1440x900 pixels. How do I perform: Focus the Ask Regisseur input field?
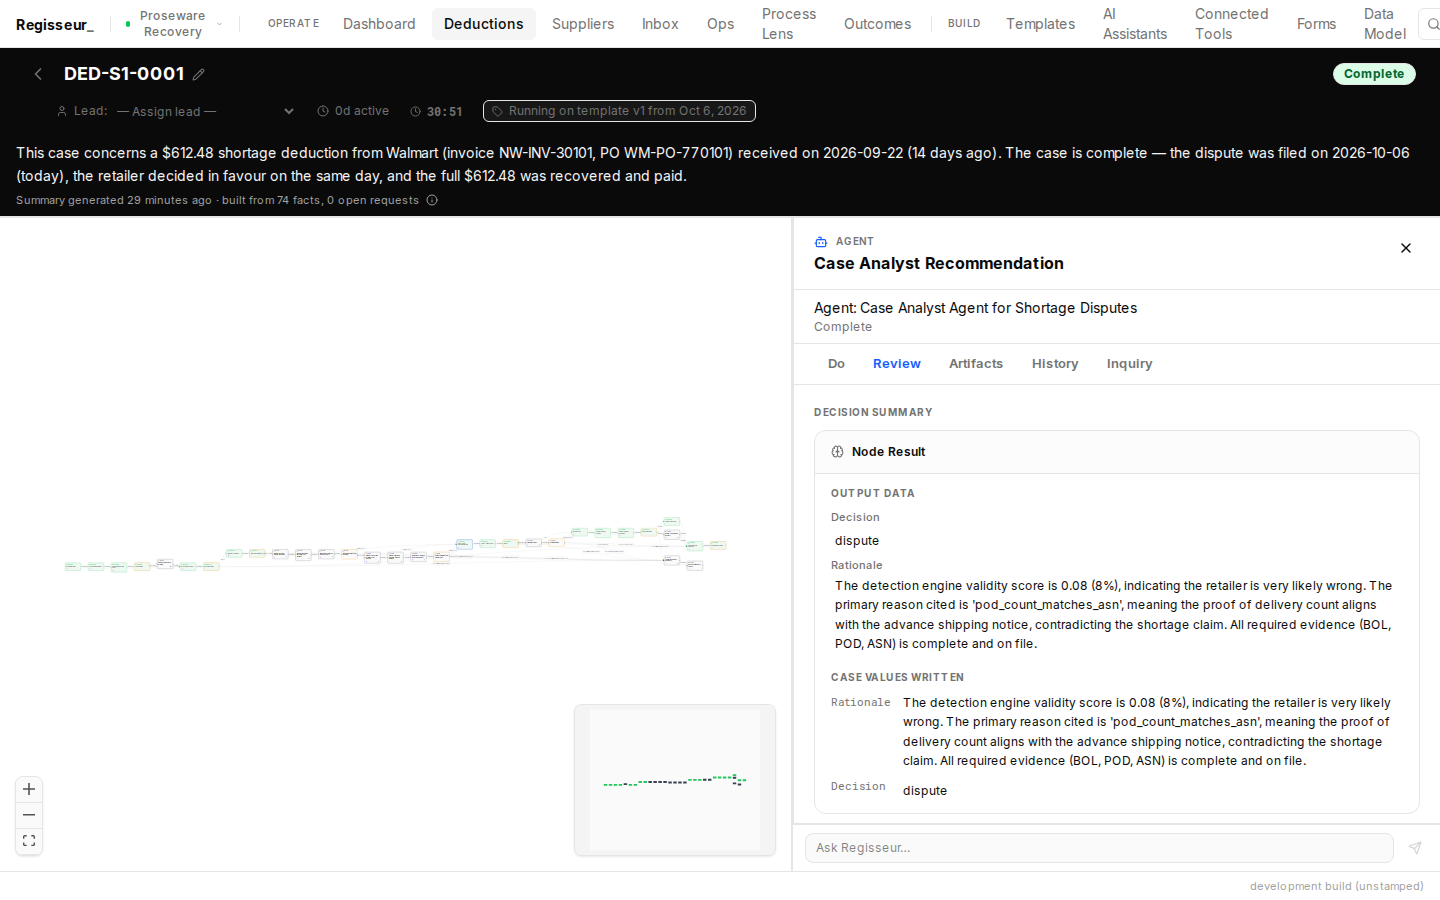click(x=1099, y=848)
